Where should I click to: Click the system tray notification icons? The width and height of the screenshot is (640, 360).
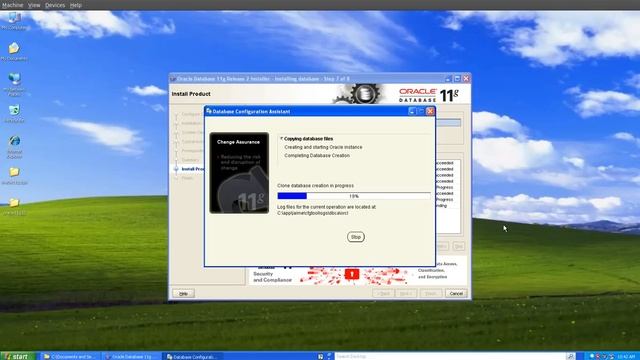coord(601,356)
